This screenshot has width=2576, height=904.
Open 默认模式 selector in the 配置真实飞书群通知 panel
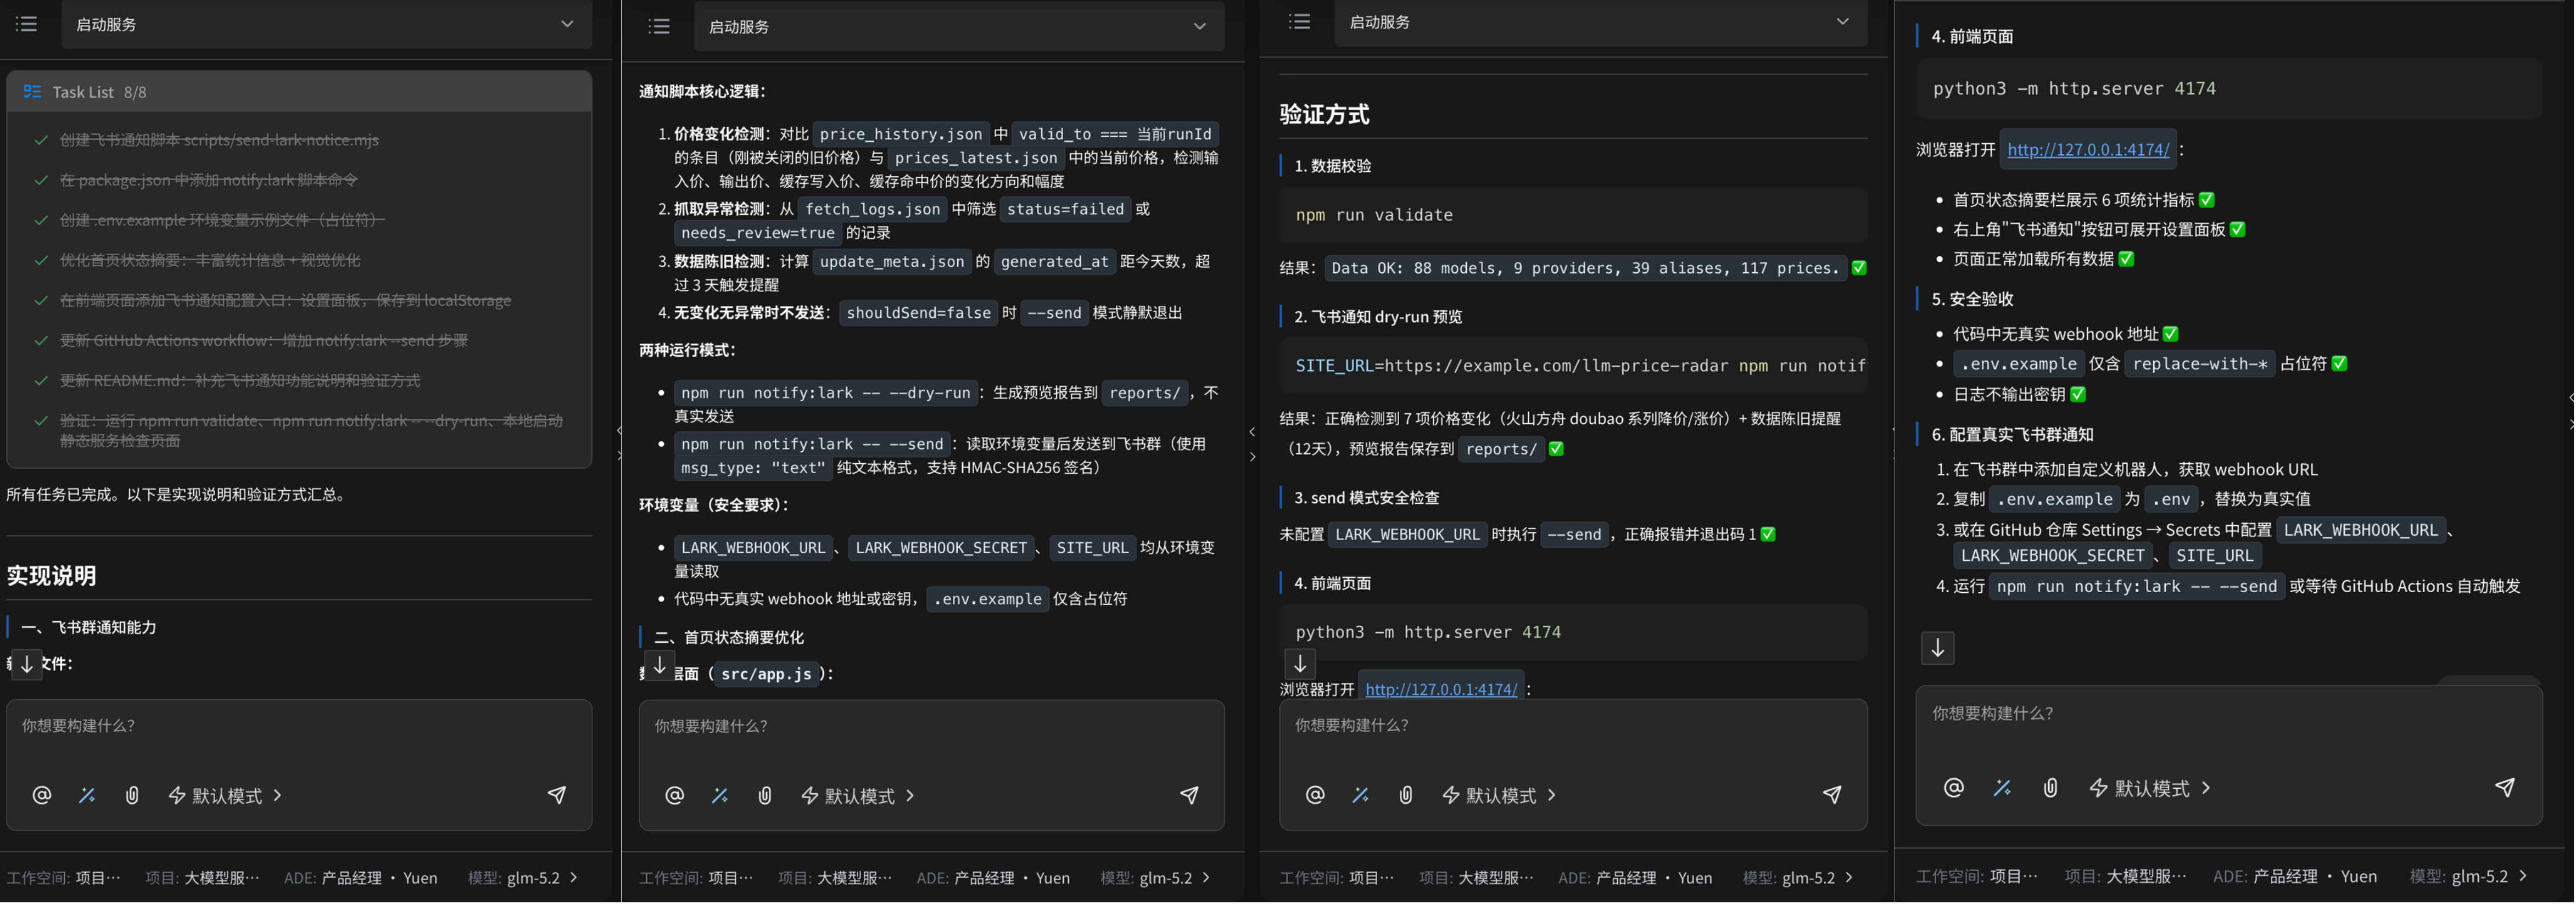click(x=2149, y=787)
